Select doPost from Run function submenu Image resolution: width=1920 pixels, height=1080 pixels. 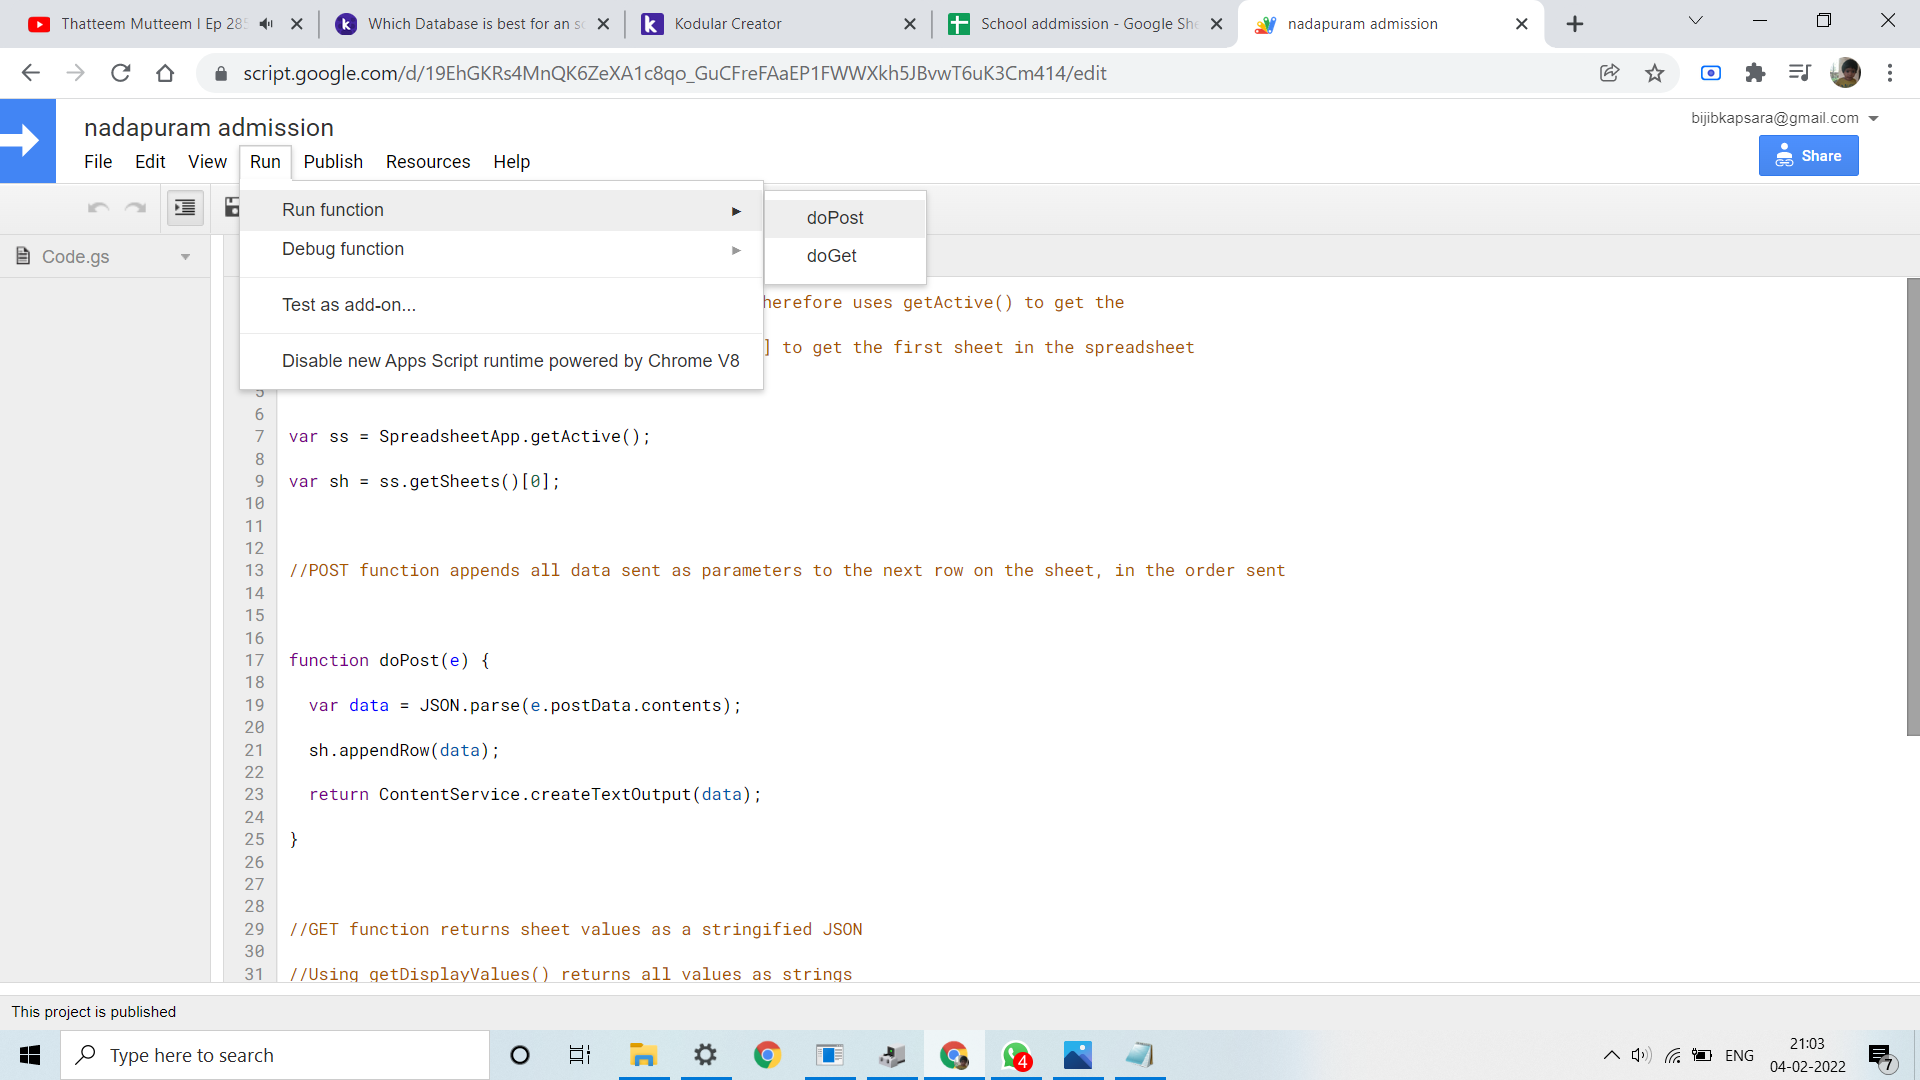[x=835, y=218]
